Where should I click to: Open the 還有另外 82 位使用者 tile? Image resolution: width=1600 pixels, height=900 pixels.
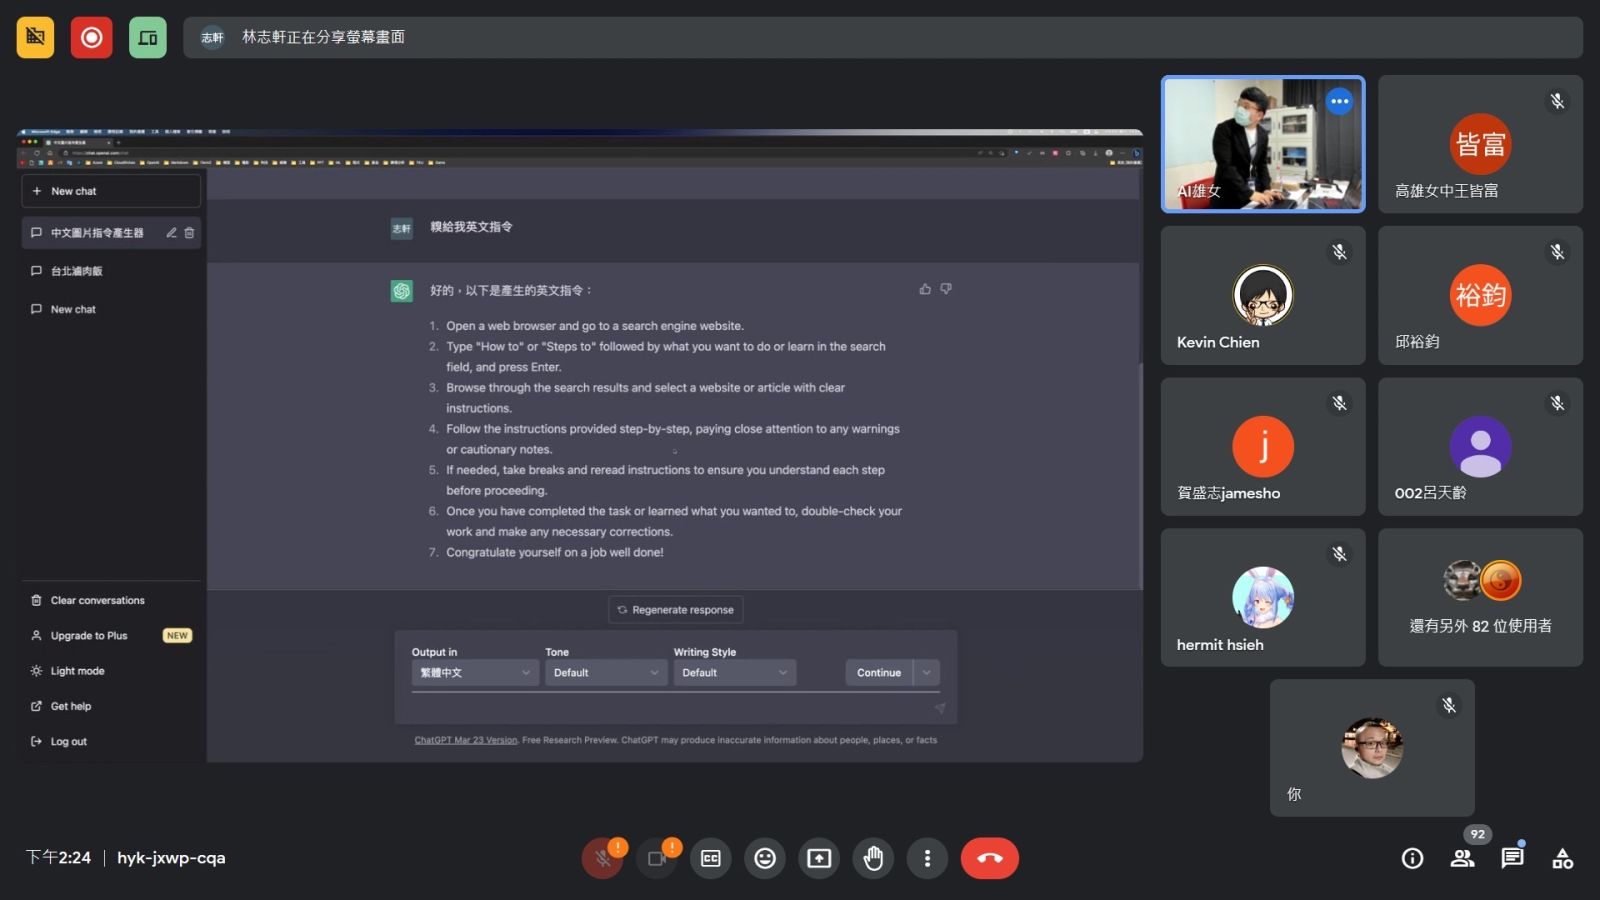pyautogui.click(x=1480, y=597)
